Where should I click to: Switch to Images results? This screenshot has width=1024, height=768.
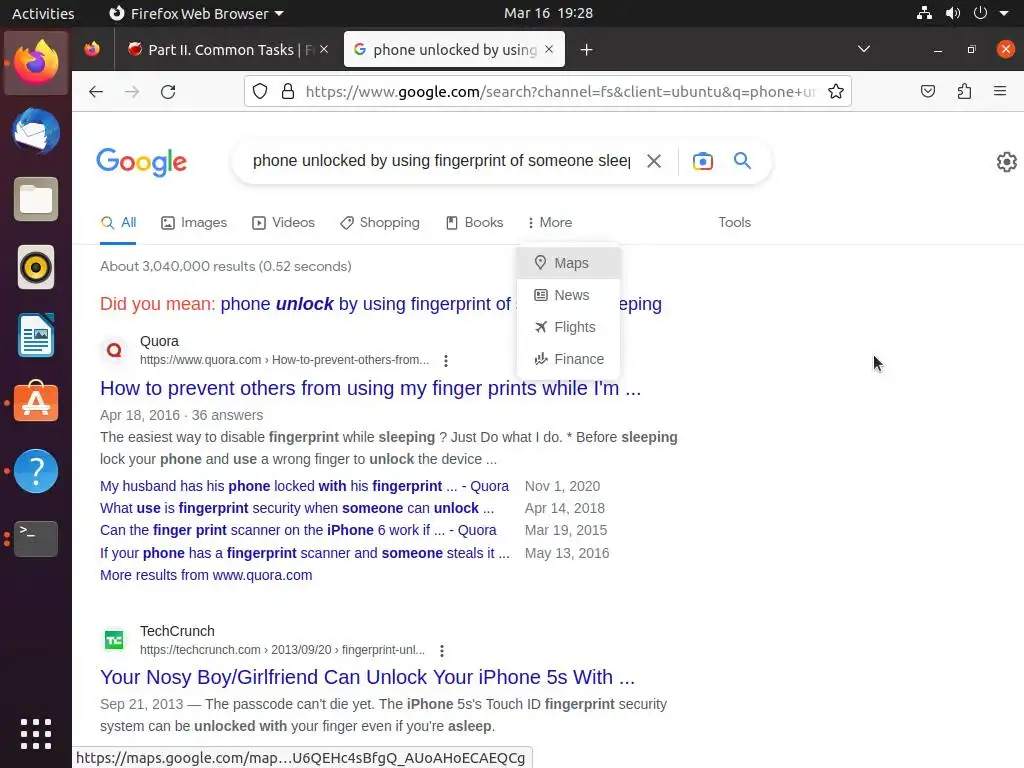(194, 223)
